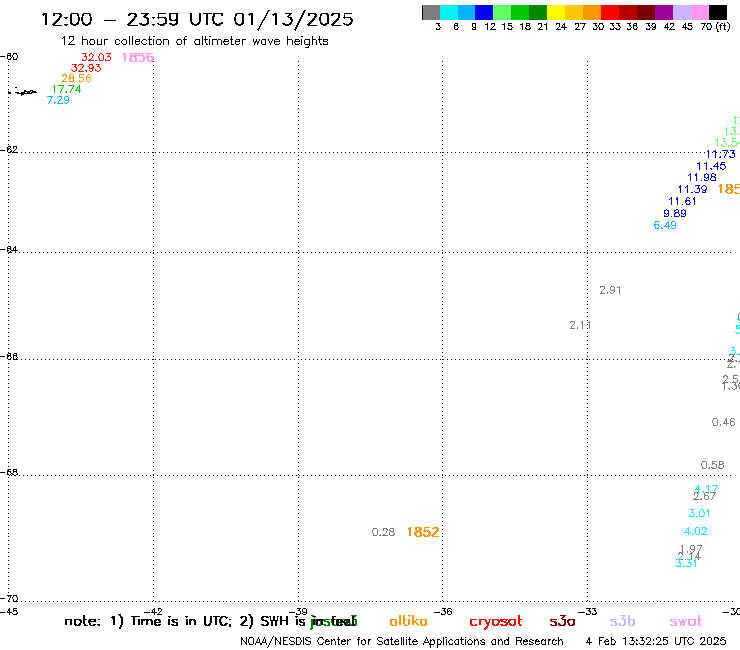This screenshot has width=740, height=650.
Task: Click the pink 'swot' legend label
Action: click(686, 622)
